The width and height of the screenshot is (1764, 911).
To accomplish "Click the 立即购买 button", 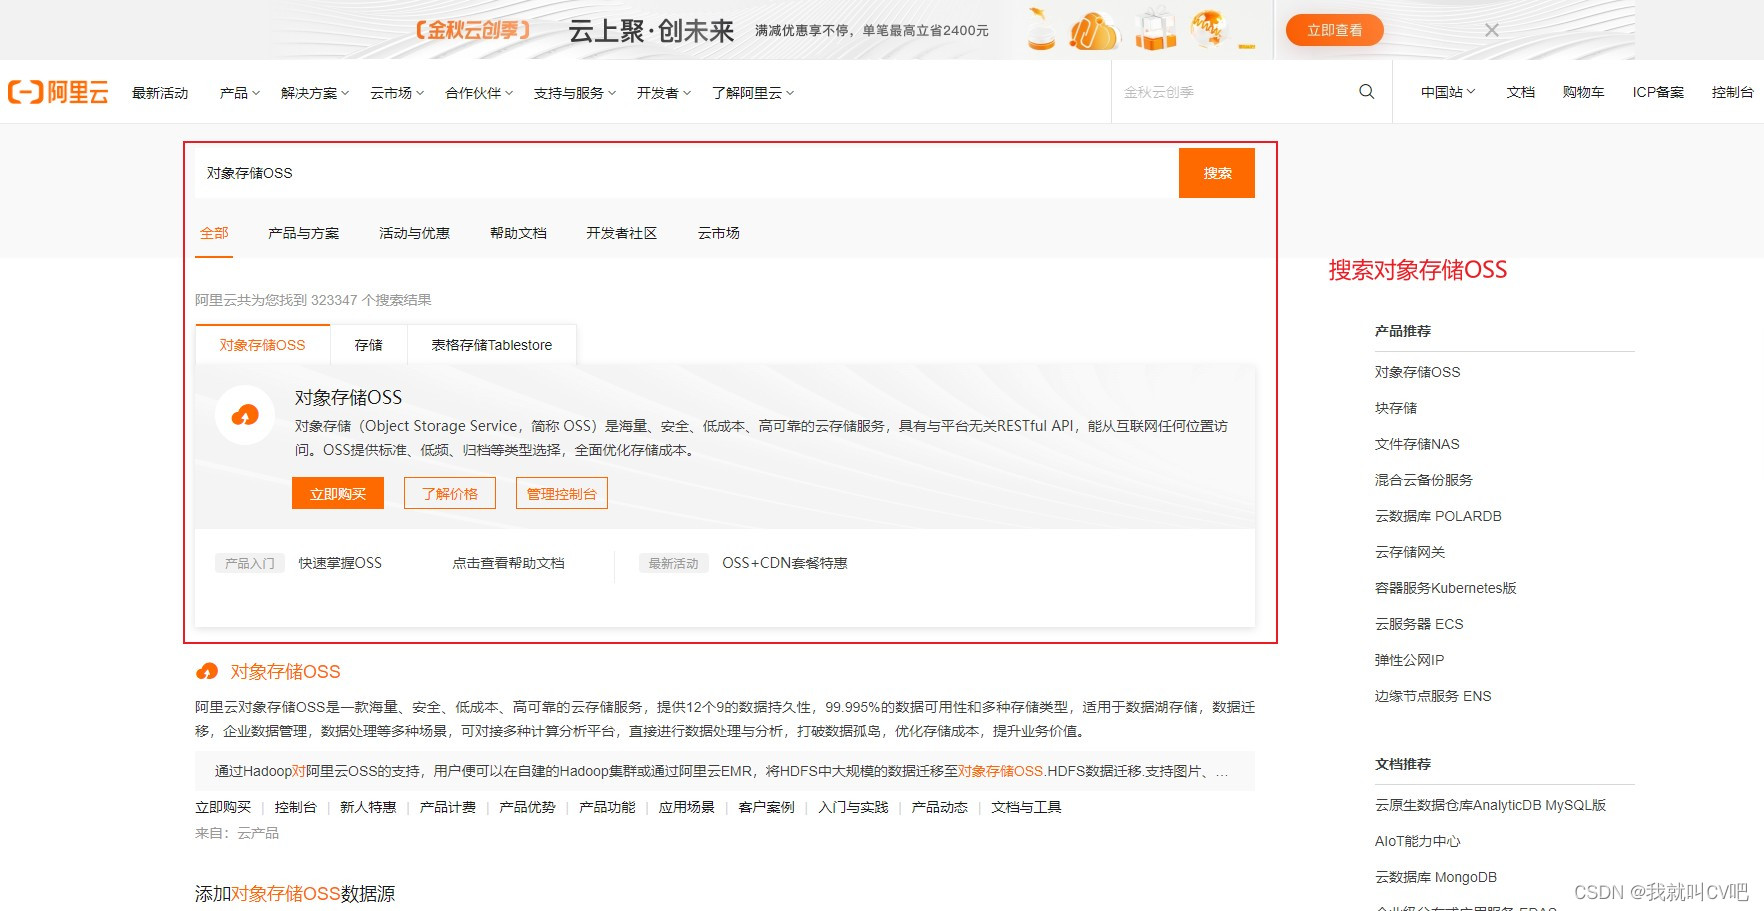I will 337,492.
